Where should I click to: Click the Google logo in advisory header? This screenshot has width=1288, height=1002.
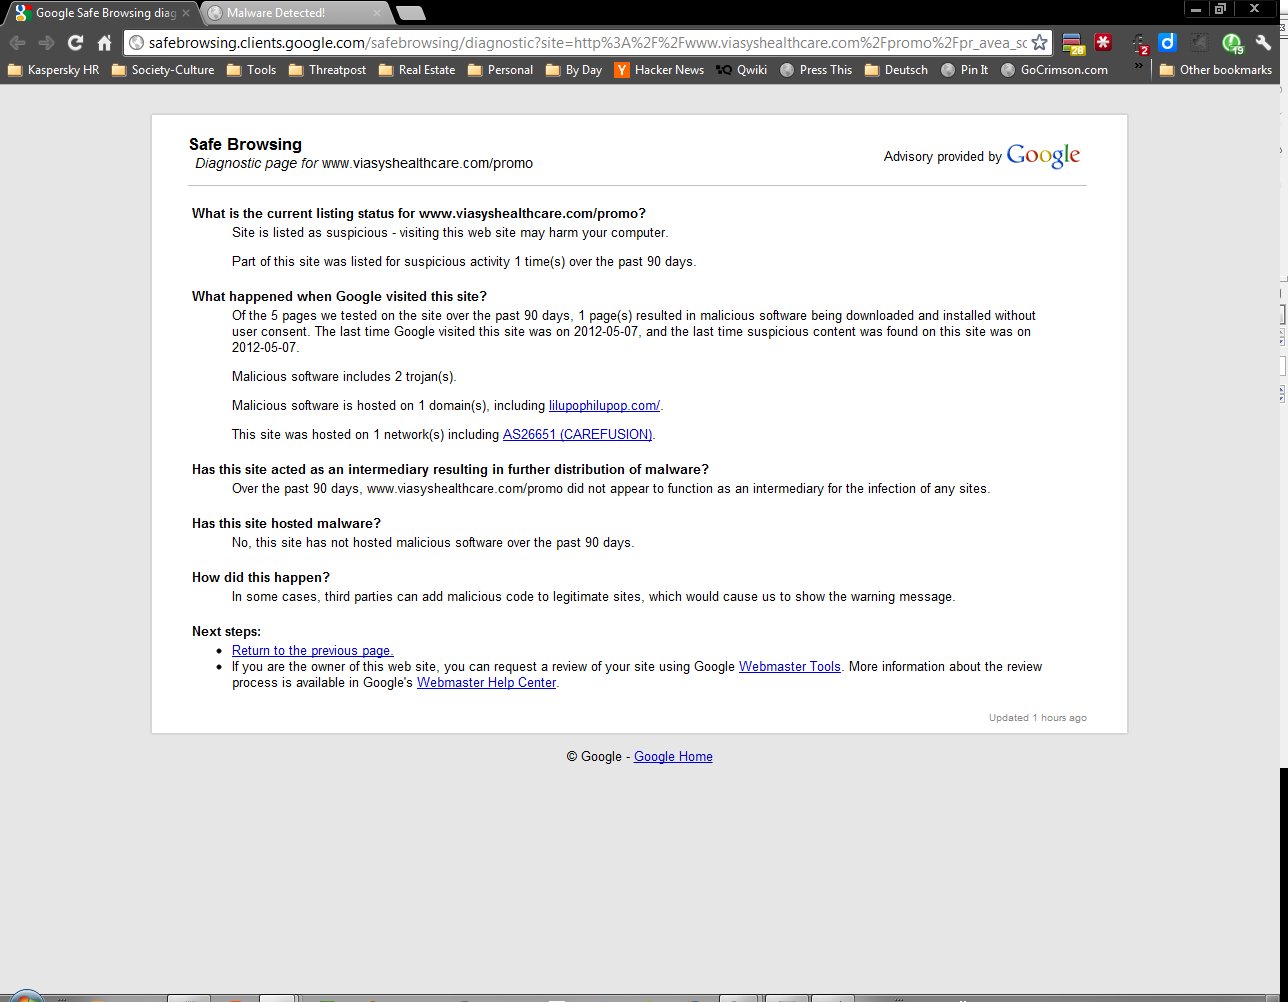tap(1043, 156)
